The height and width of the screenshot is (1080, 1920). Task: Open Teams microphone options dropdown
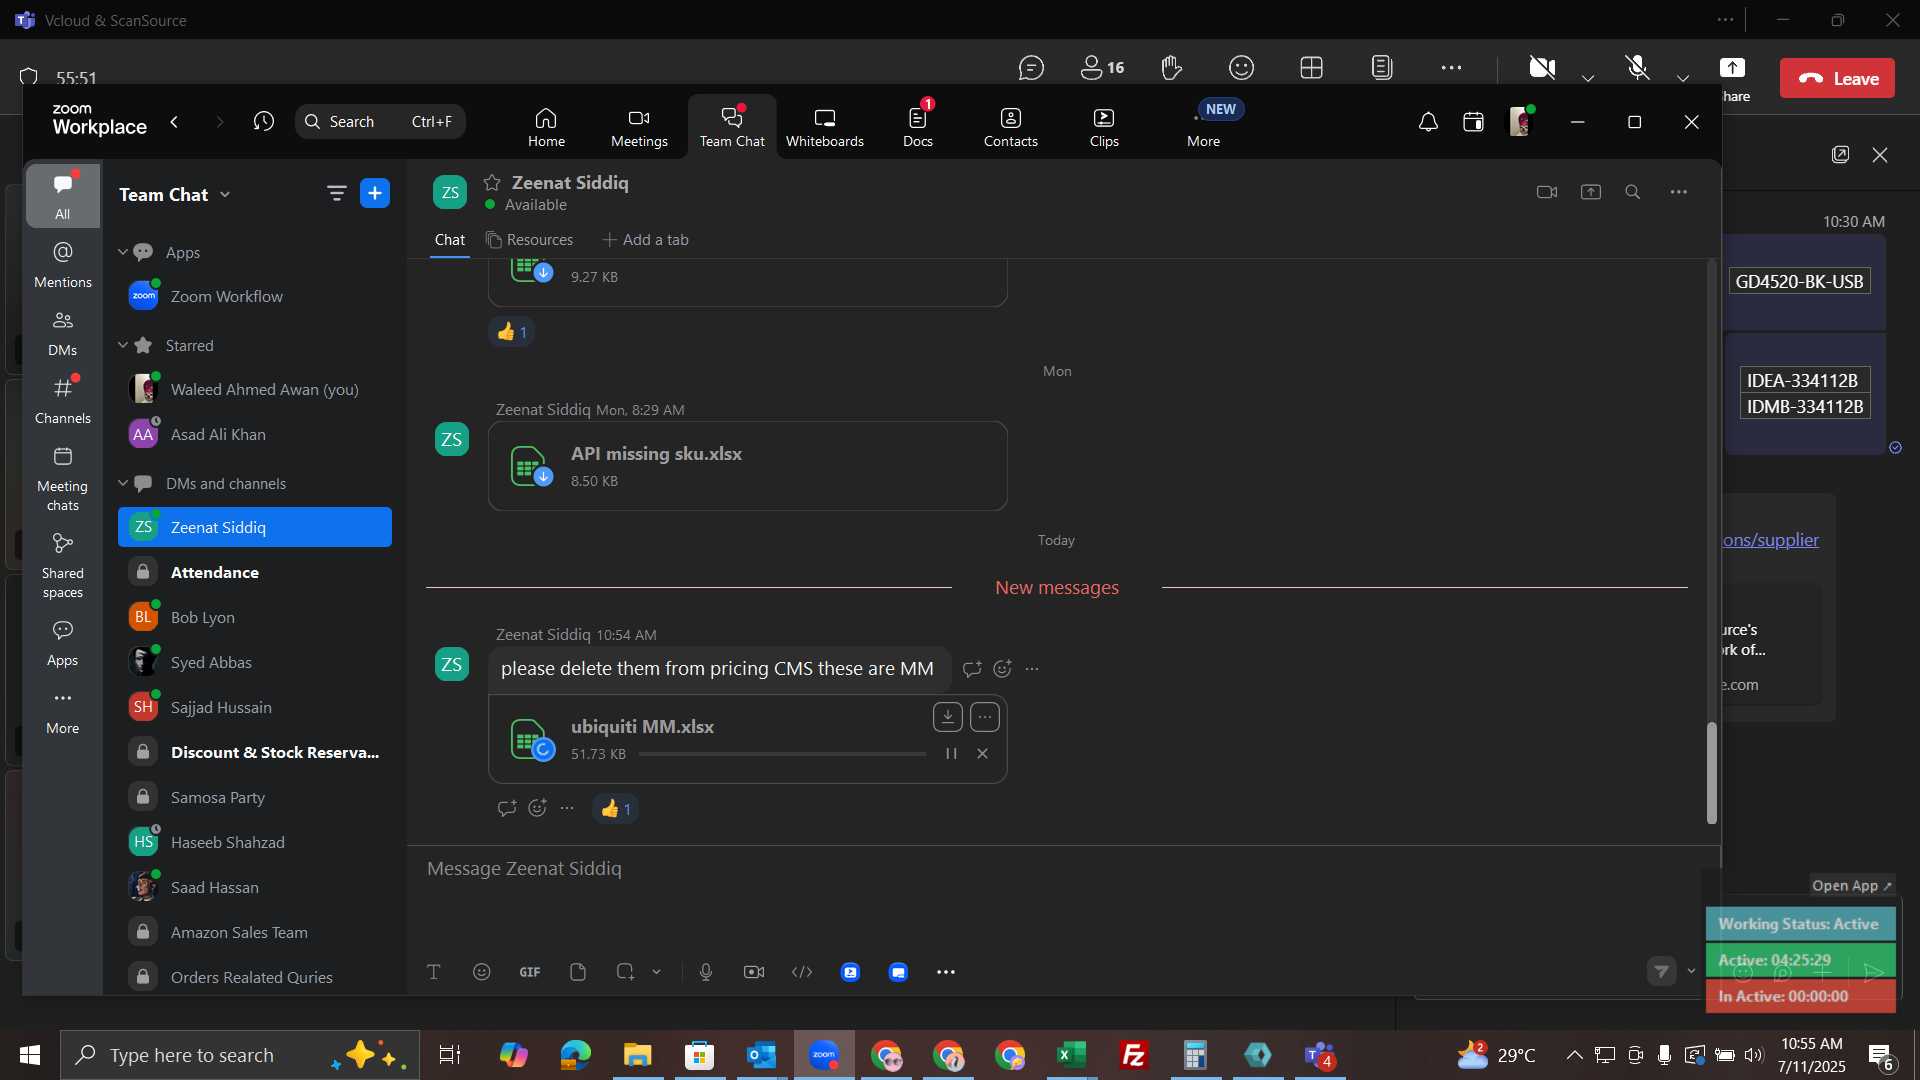point(1684,76)
